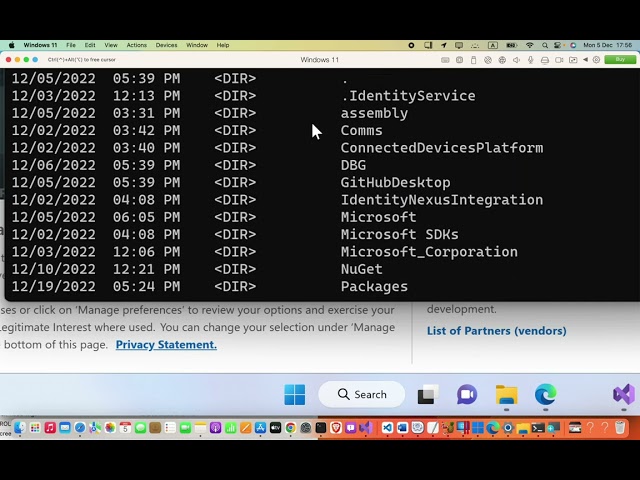This screenshot has height=480, width=640.
Task: Open Task View in Windows taskbar
Action: coord(427,394)
